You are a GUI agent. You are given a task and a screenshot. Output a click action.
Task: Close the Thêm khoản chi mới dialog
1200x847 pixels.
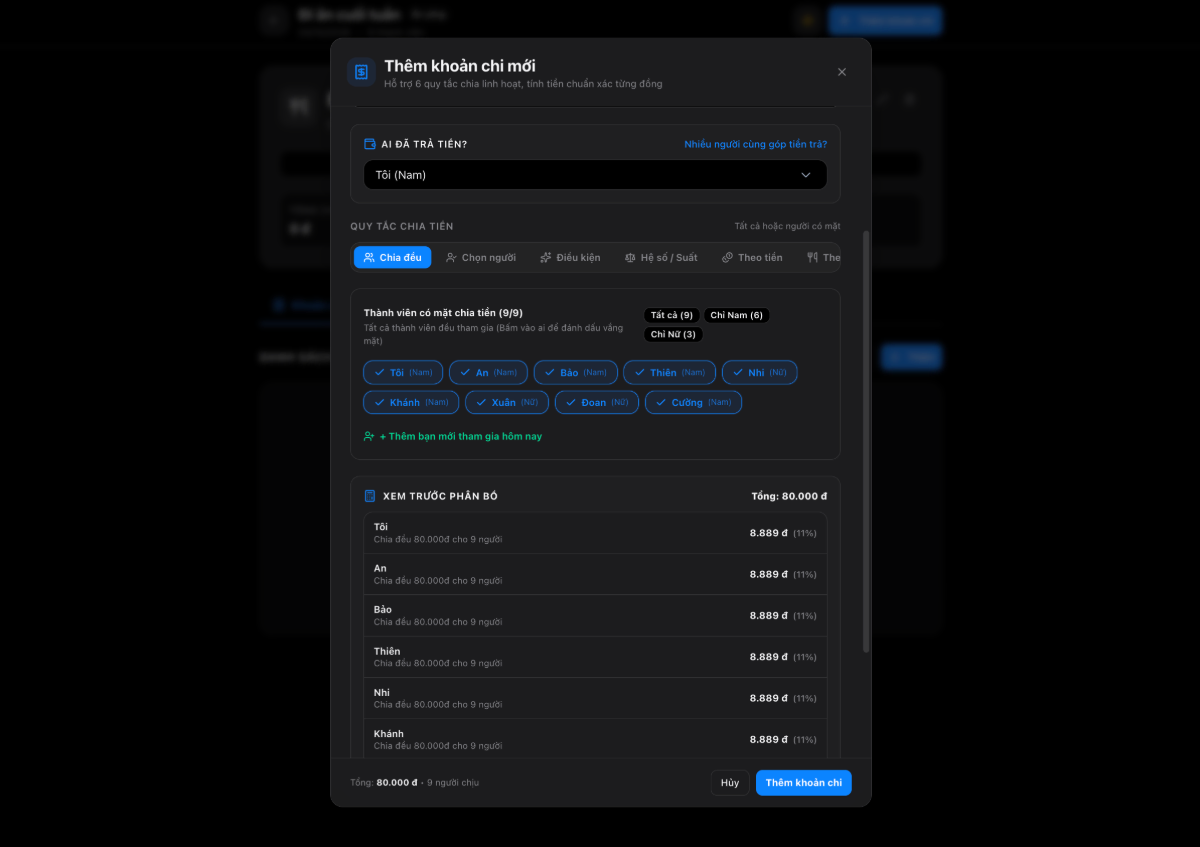(842, 72)
